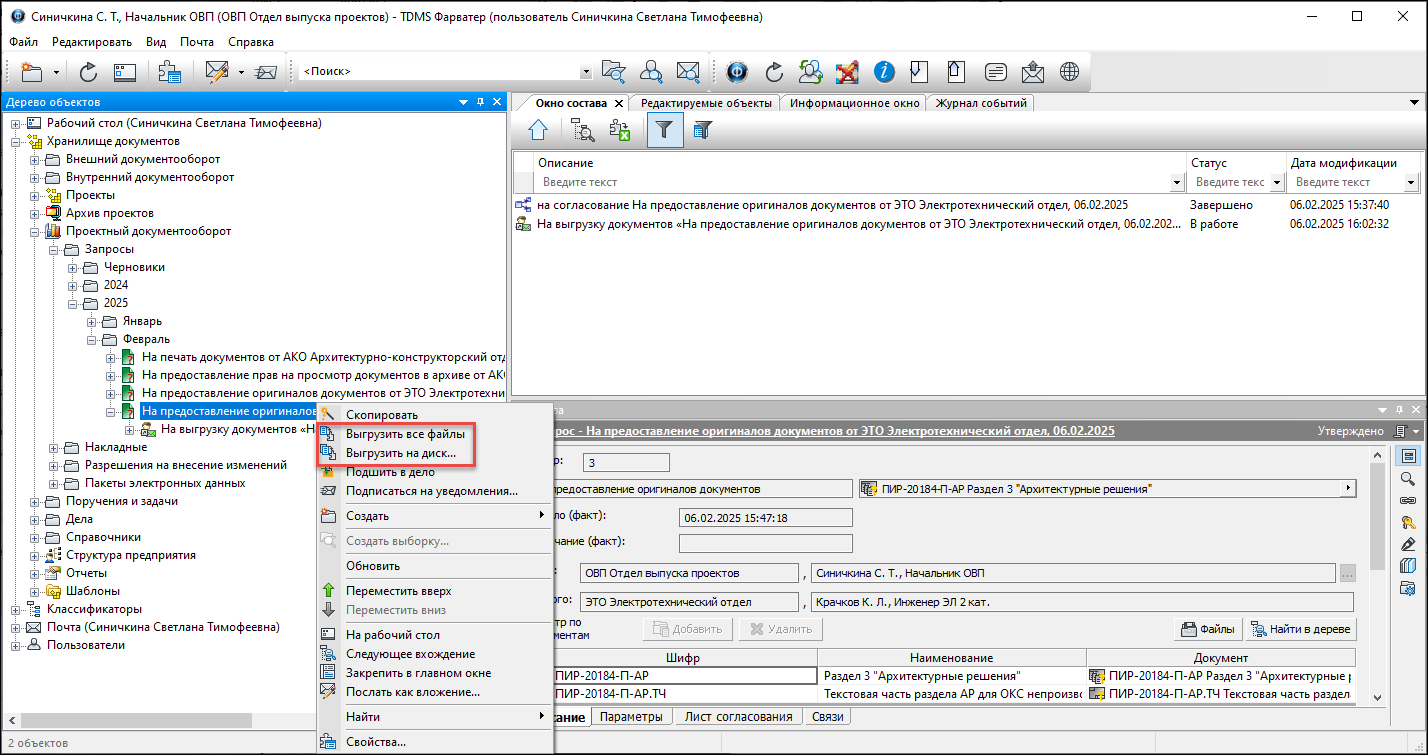The height and width of the screenshot is (755, 1428).
Task: Collapse the Февраль folder in the tree
Action: (91, 339)
